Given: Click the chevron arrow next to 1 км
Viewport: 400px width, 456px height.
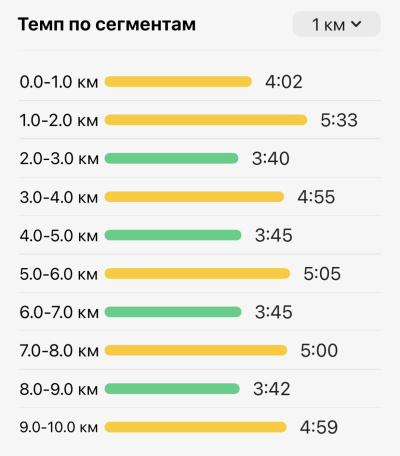Looking at the screenshot, I should pyautogui.click(x=356, y=24).
